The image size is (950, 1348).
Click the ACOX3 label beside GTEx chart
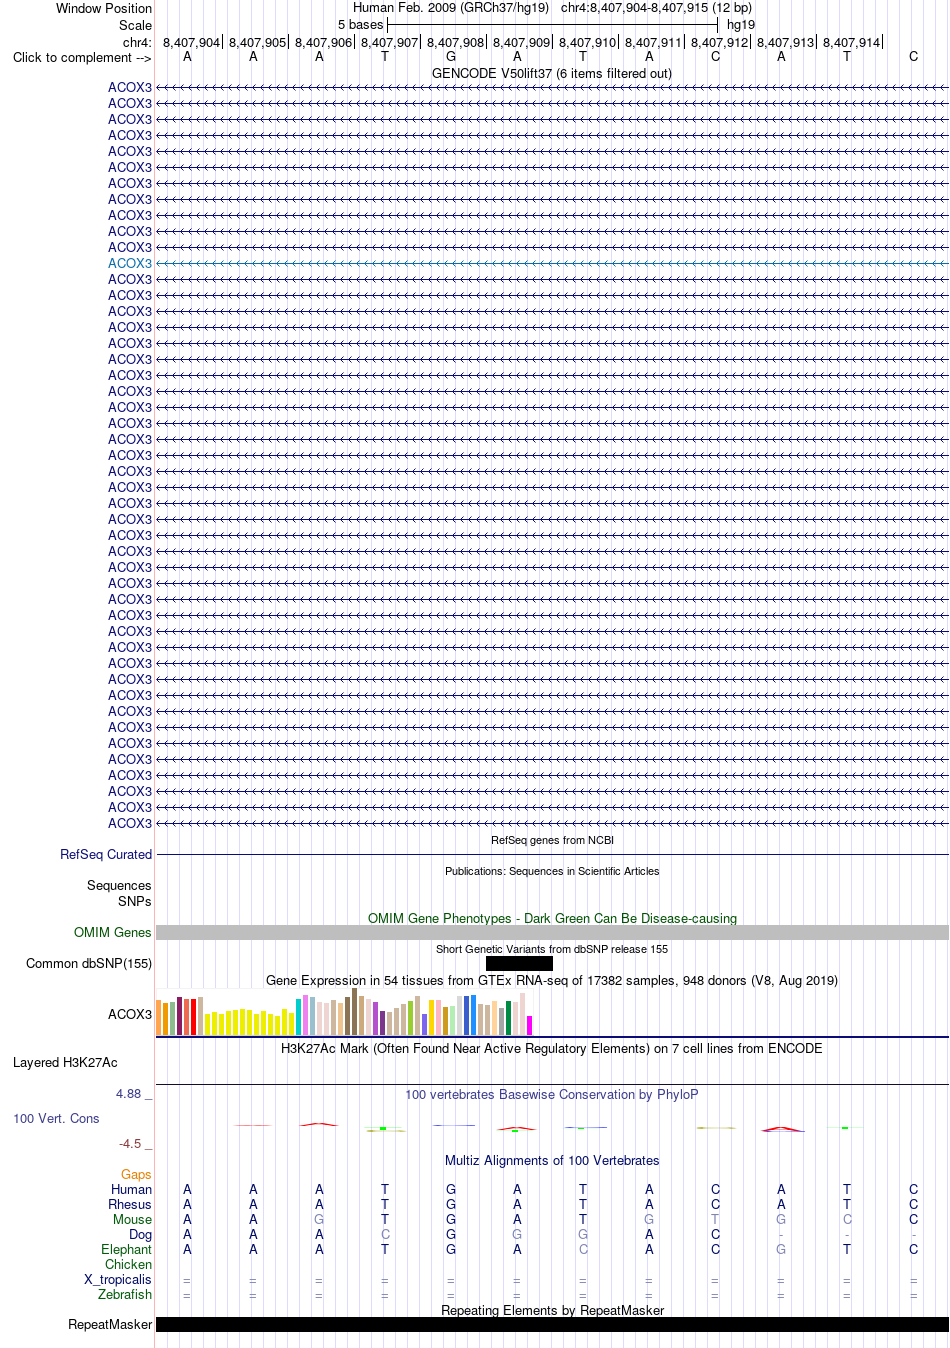click(130, 1014)
